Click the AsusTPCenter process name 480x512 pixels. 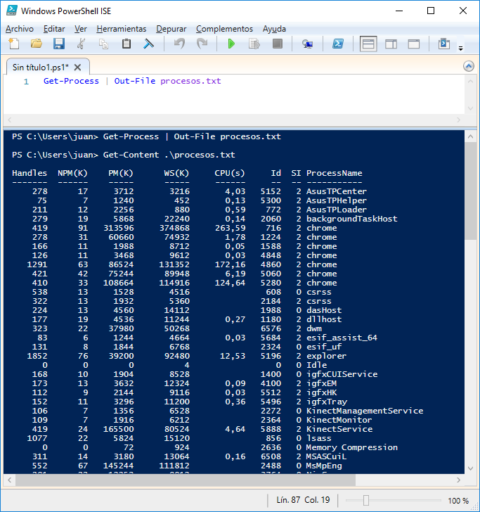pyautogui.click(x=336, y=191)
